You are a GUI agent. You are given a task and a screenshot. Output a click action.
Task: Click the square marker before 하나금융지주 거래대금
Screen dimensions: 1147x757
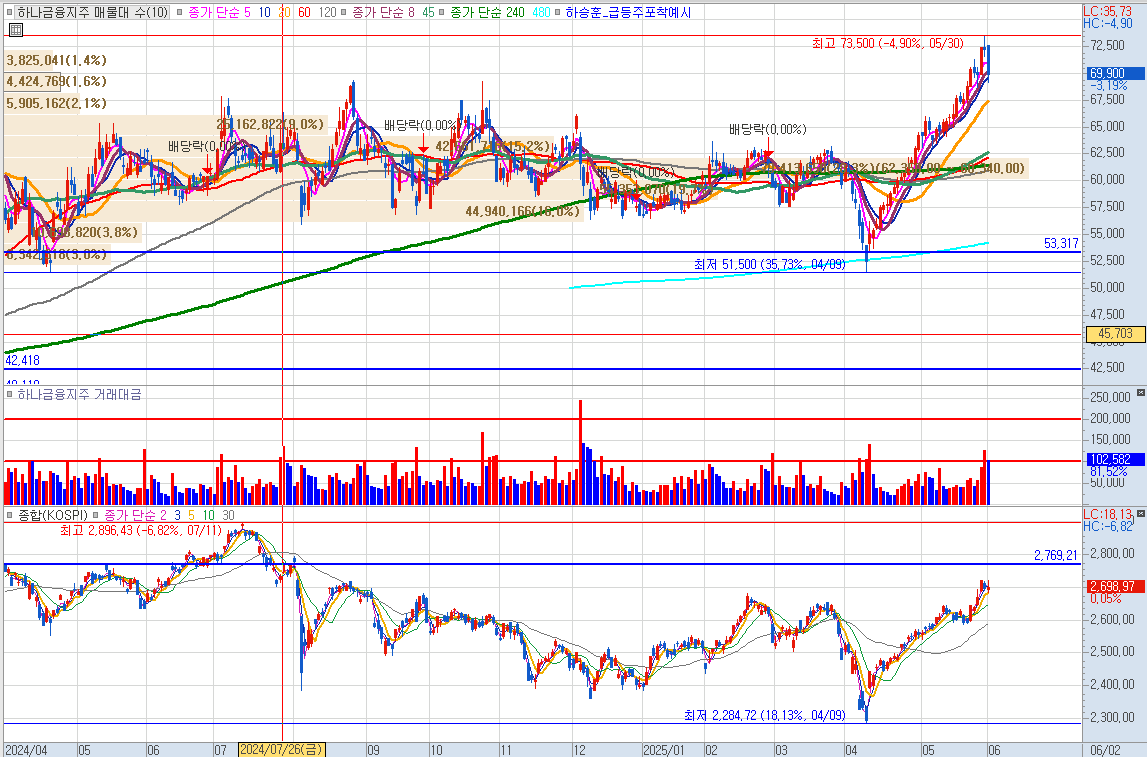click(x=10, y=394)
